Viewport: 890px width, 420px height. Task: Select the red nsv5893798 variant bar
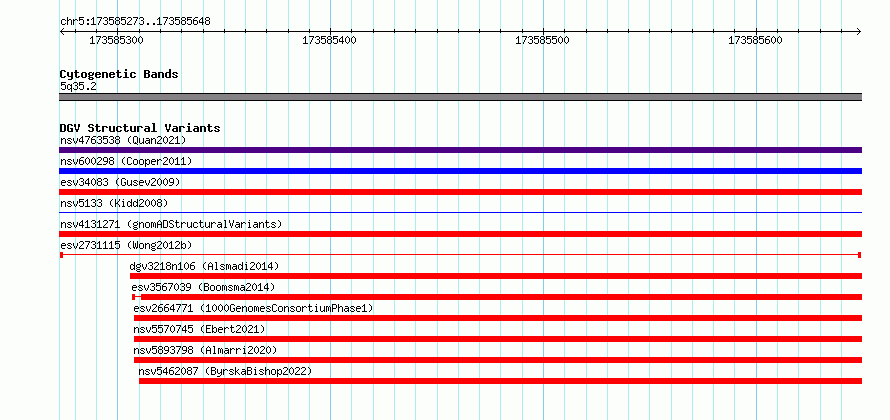point(498,360)
